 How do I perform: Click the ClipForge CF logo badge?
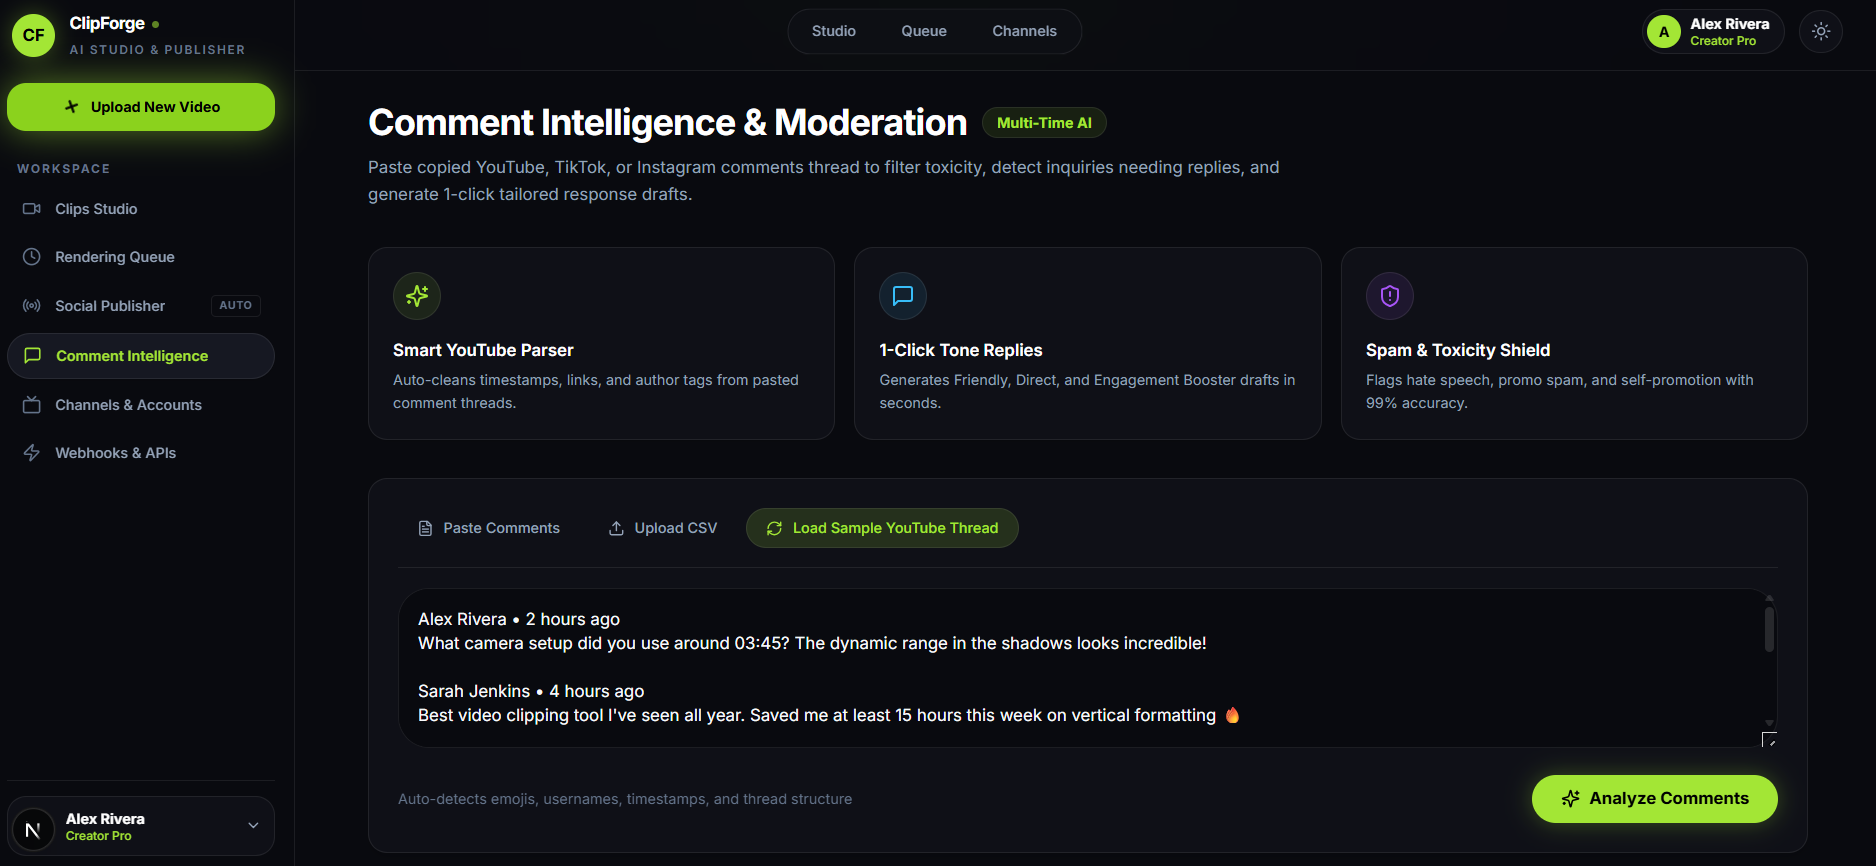[x=33, y=35]
